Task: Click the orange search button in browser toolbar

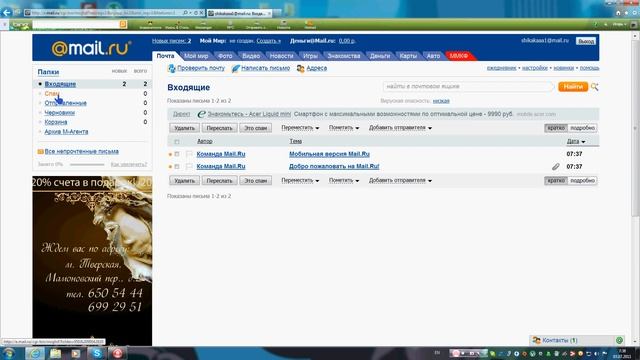Action: point(123,24)
